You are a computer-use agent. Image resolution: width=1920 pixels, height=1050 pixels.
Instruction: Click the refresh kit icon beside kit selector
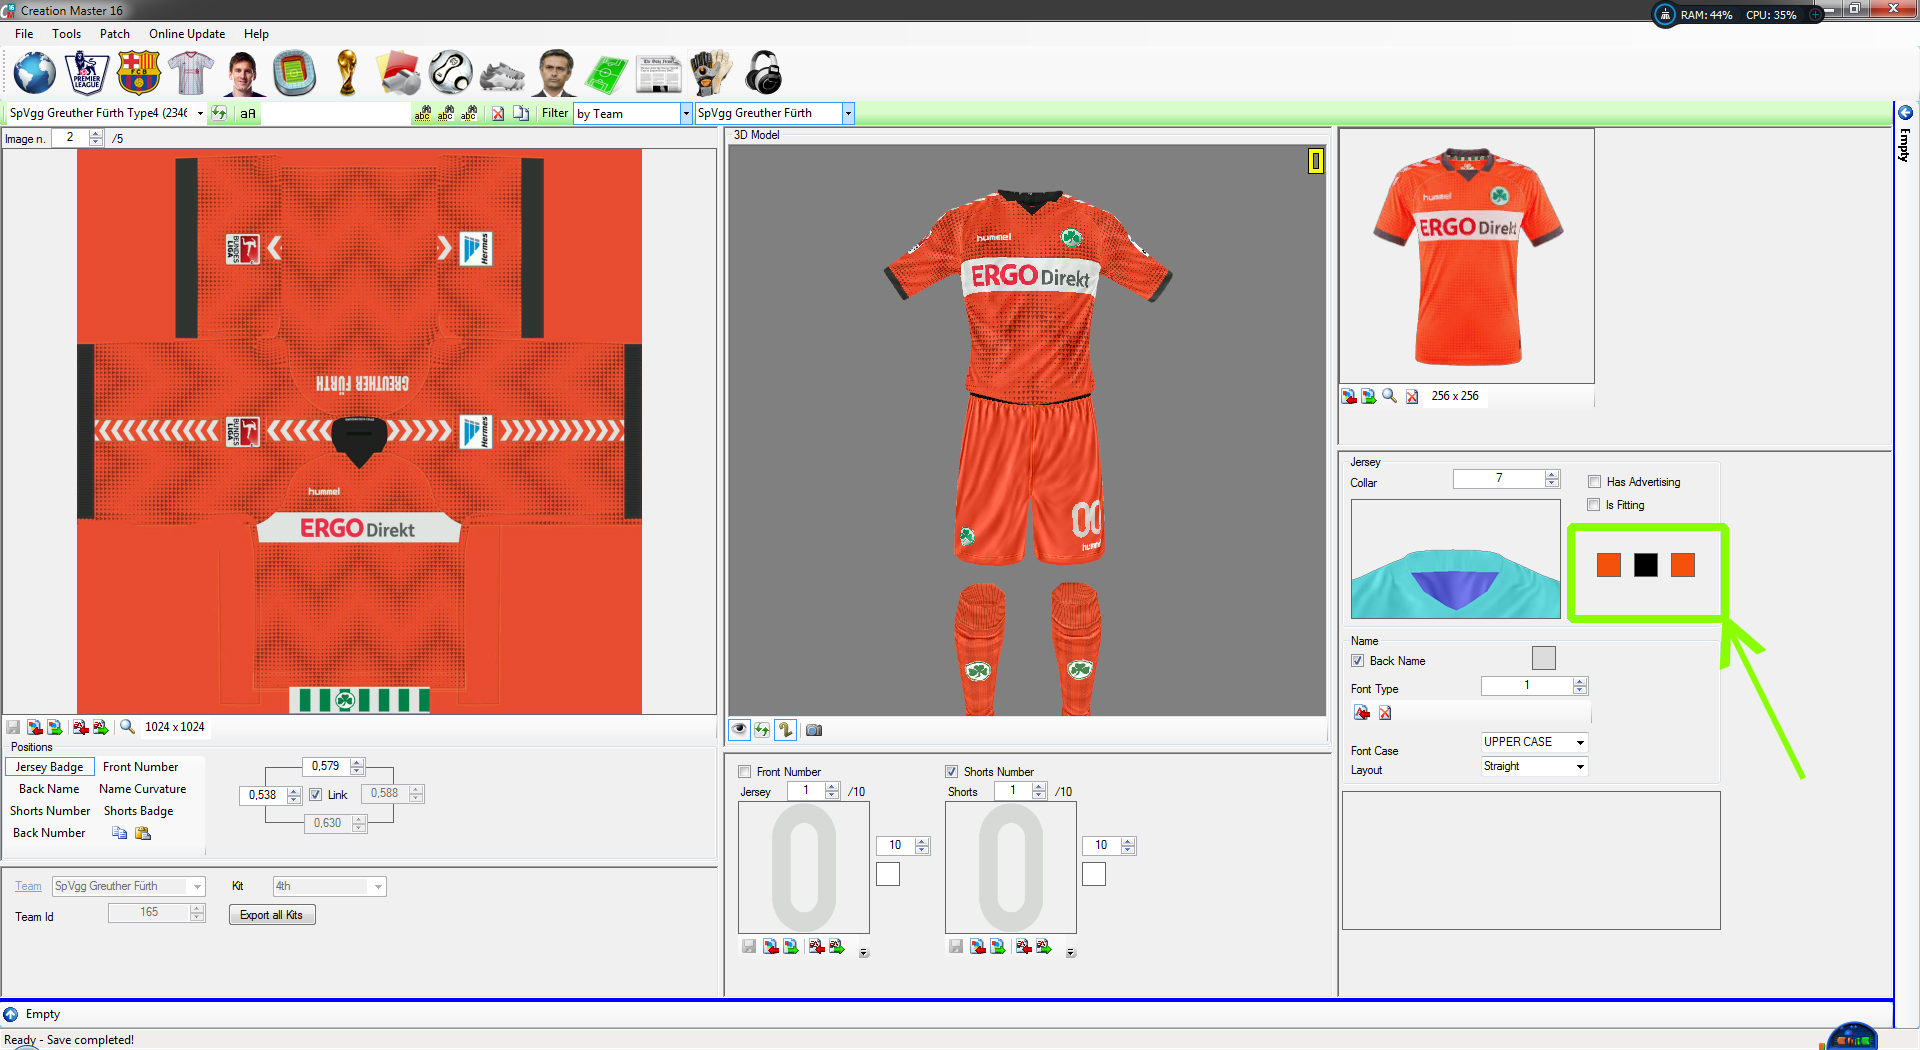(x=219, y=113)
